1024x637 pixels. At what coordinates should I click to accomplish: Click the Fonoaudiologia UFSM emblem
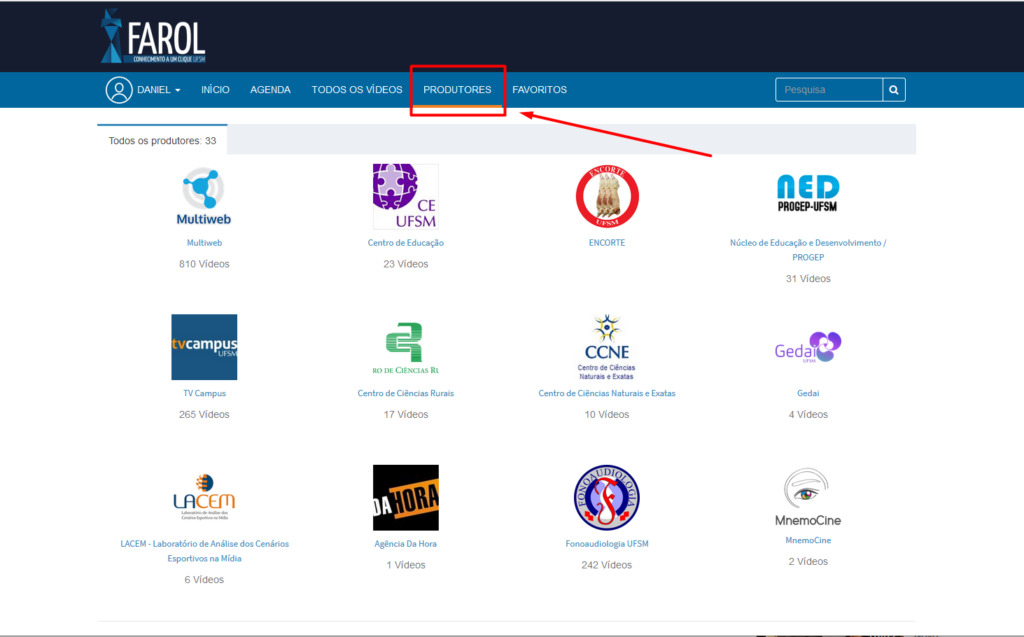pos(607,497)
